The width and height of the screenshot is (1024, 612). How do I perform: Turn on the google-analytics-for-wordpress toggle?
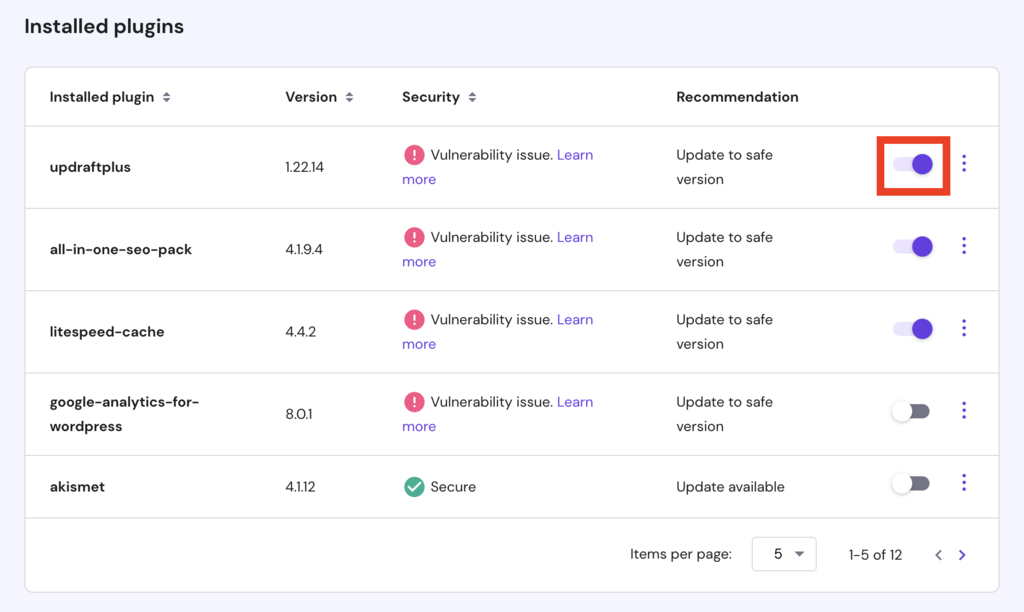coord(908,410)
